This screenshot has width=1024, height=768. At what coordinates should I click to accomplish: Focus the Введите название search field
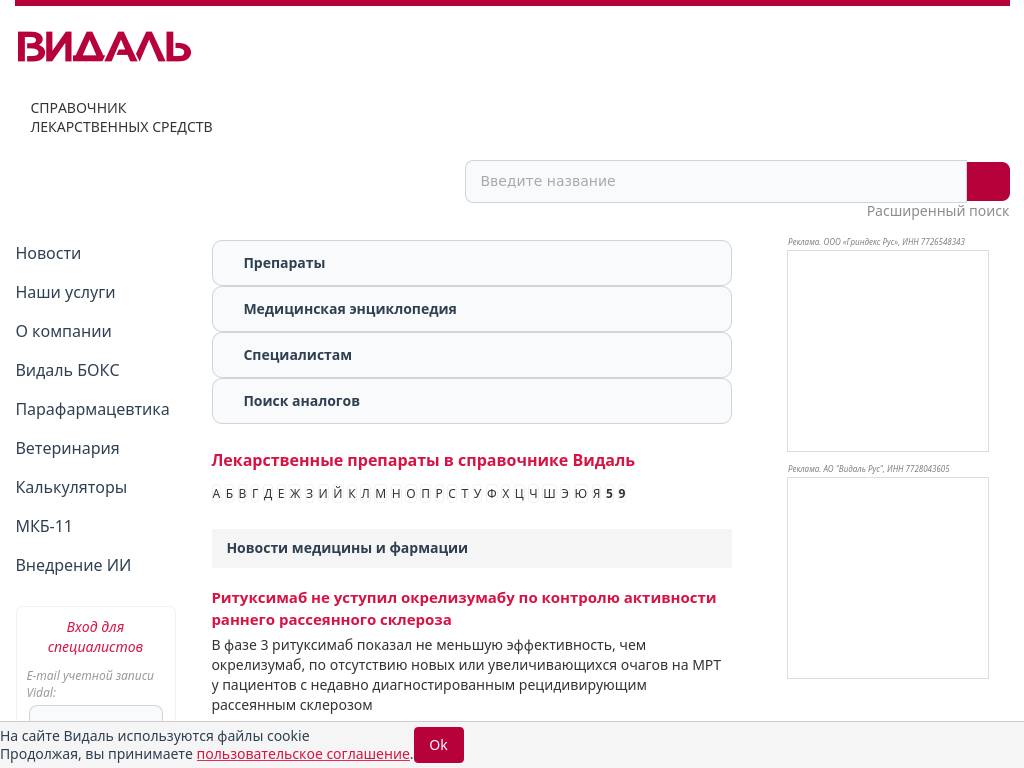pyautogui.click(x=716, y=182)
